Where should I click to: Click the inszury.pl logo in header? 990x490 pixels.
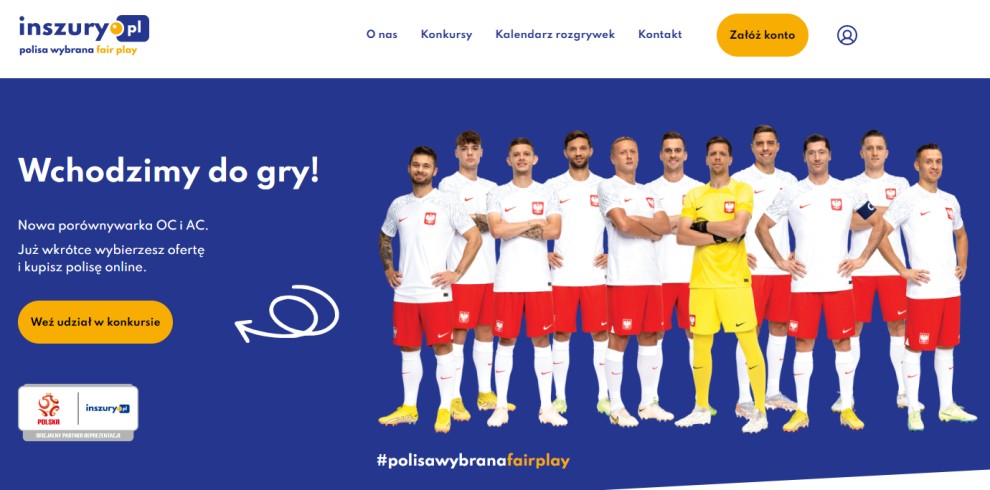[84, 28]
